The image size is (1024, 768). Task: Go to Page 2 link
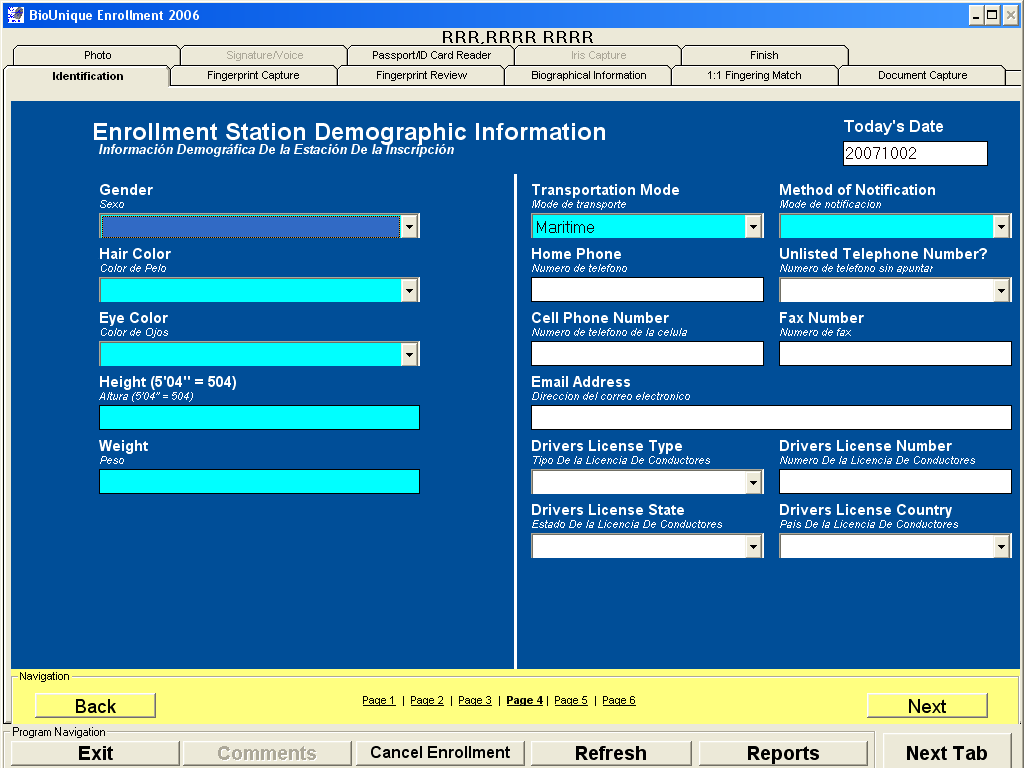click(x=426, y=700)
